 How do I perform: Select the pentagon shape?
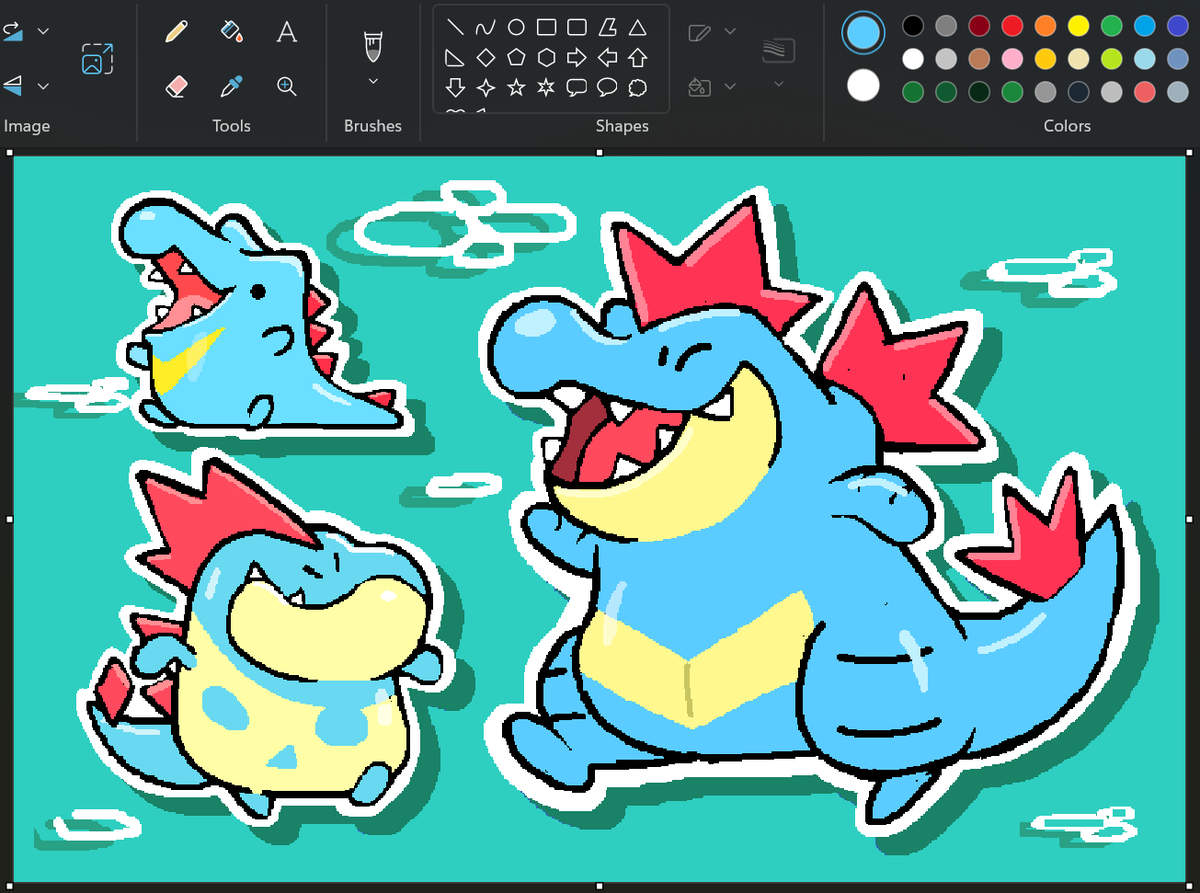515,58
